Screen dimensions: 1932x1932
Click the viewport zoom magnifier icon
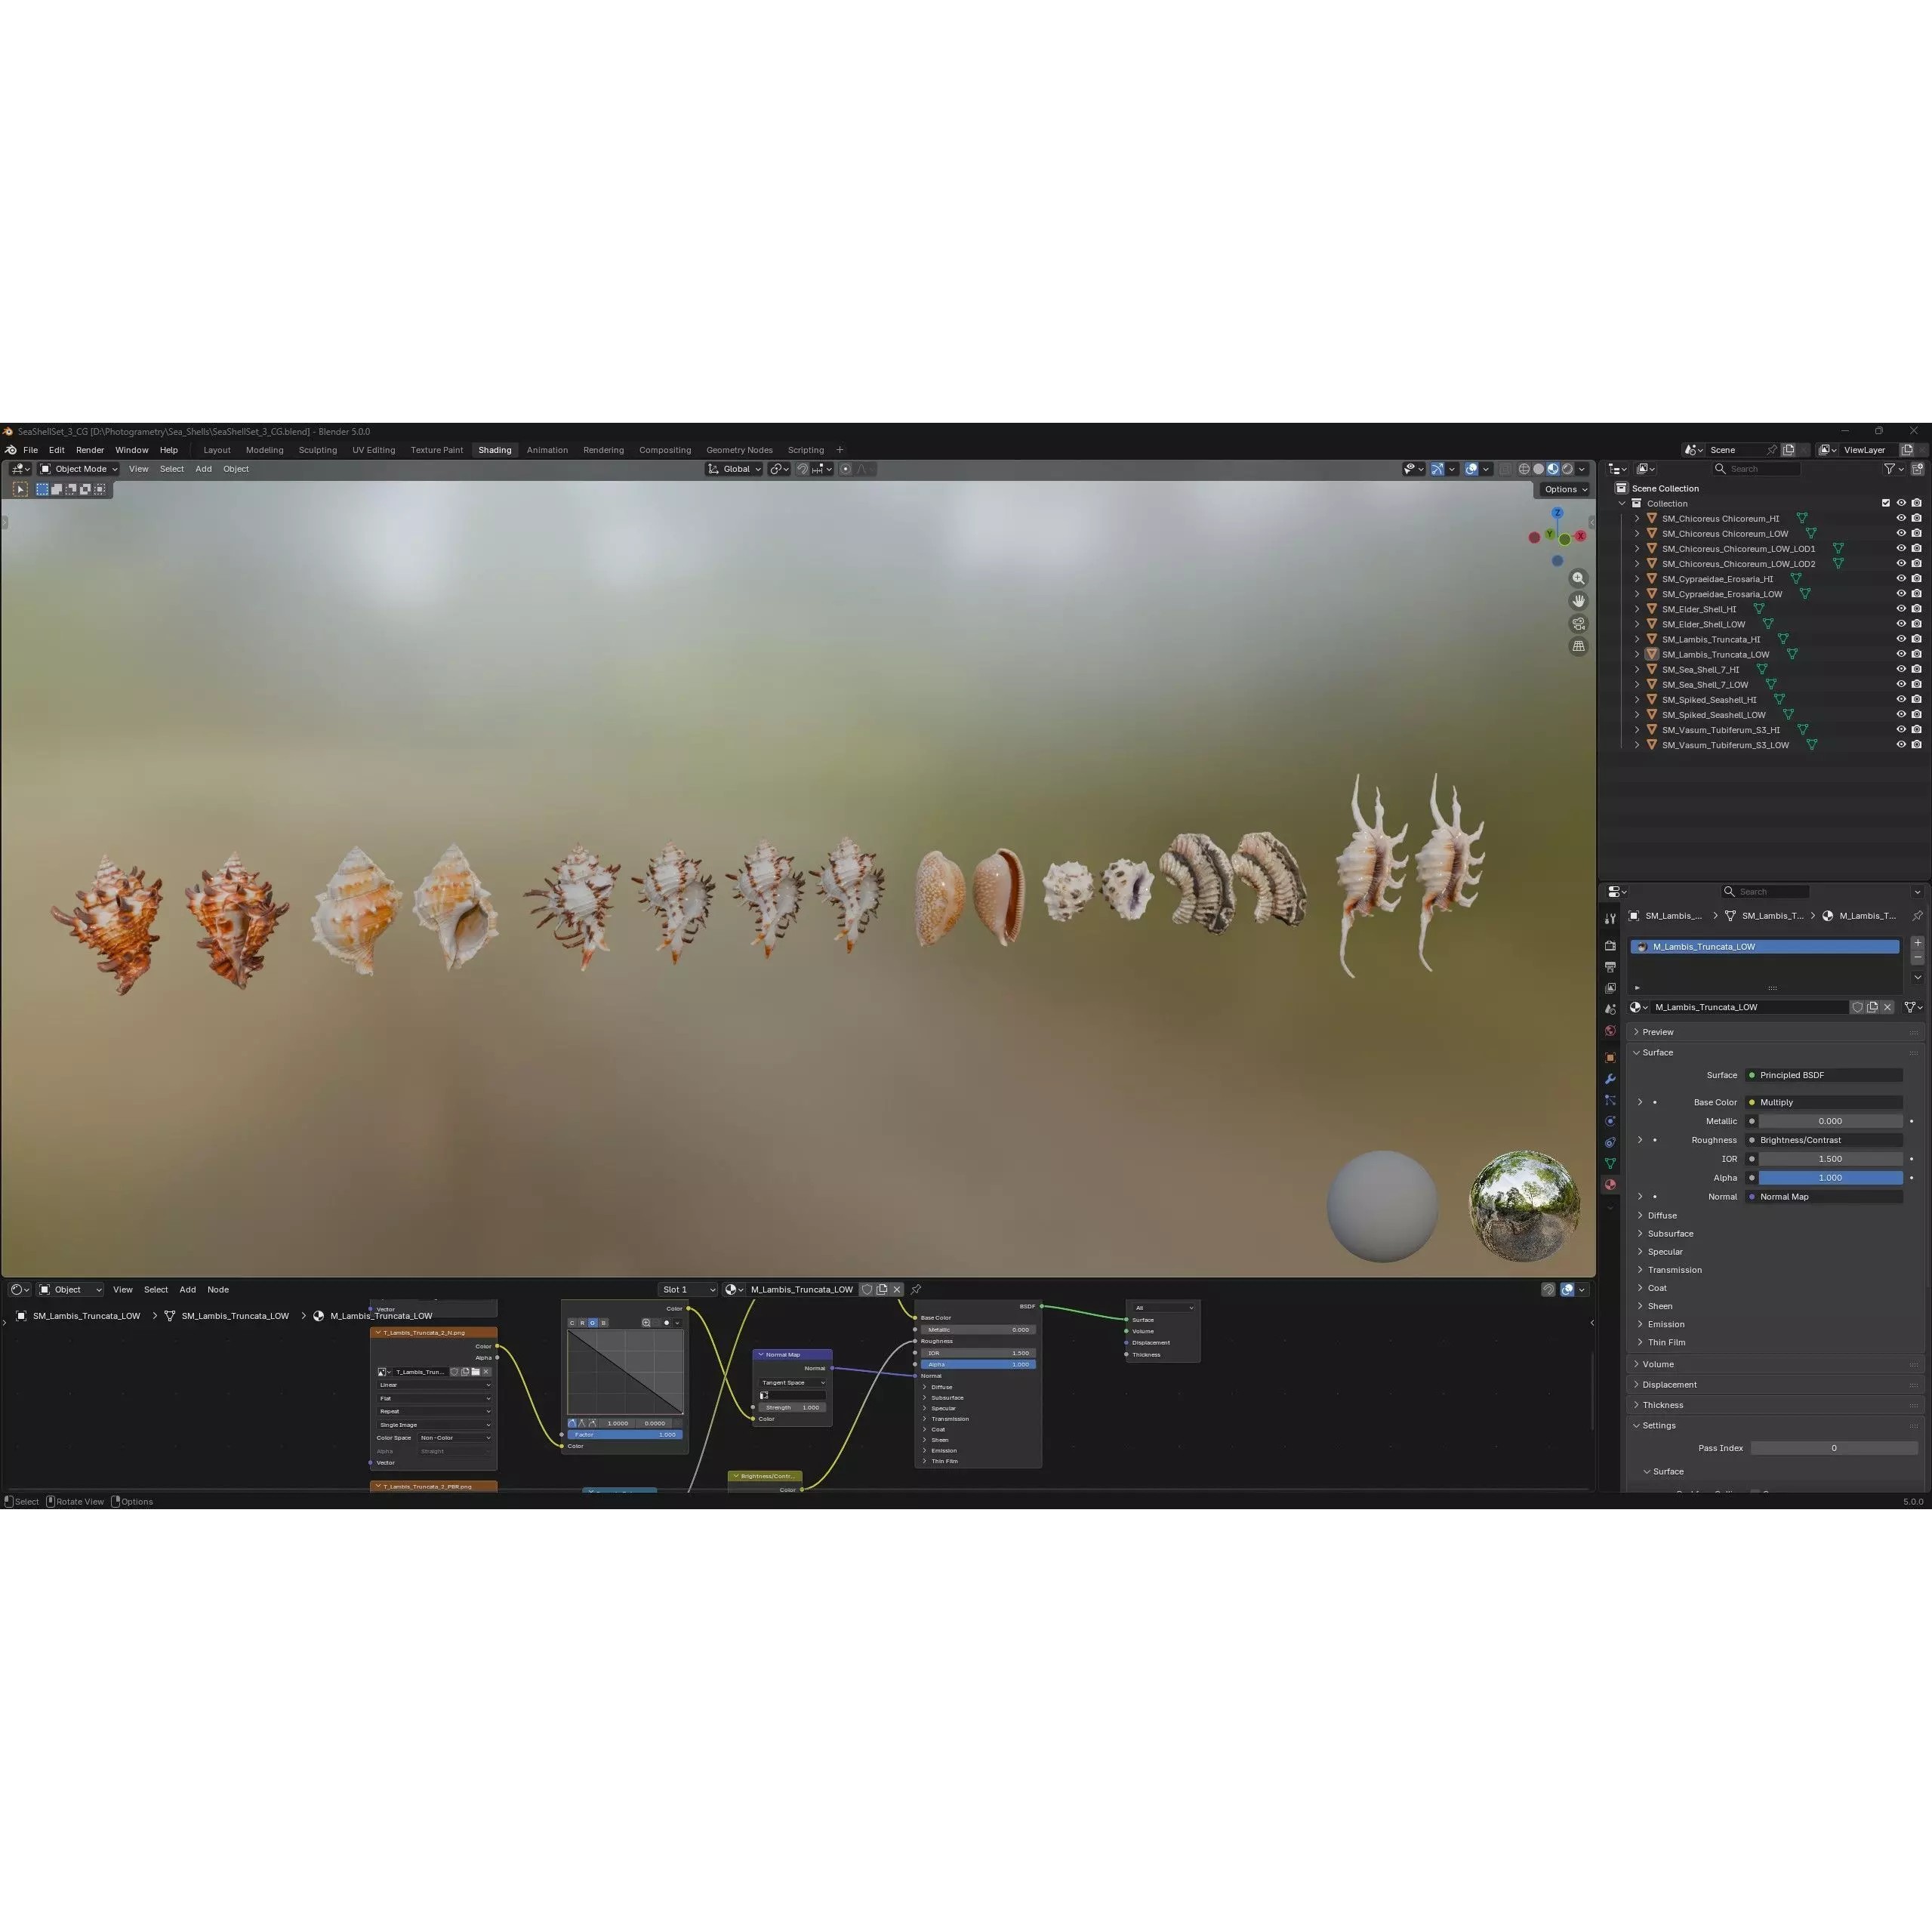[1578, 578]
